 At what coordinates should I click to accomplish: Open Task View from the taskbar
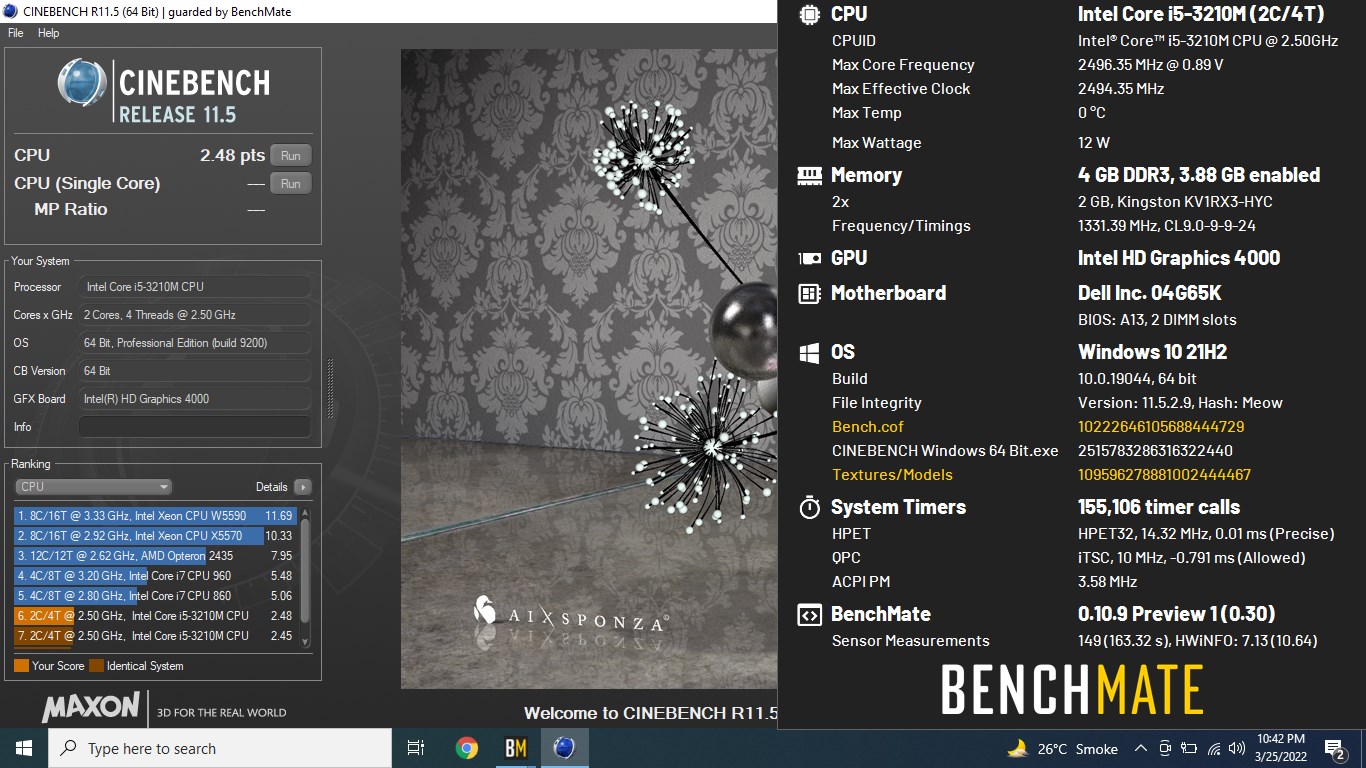[x=417, y=748]
